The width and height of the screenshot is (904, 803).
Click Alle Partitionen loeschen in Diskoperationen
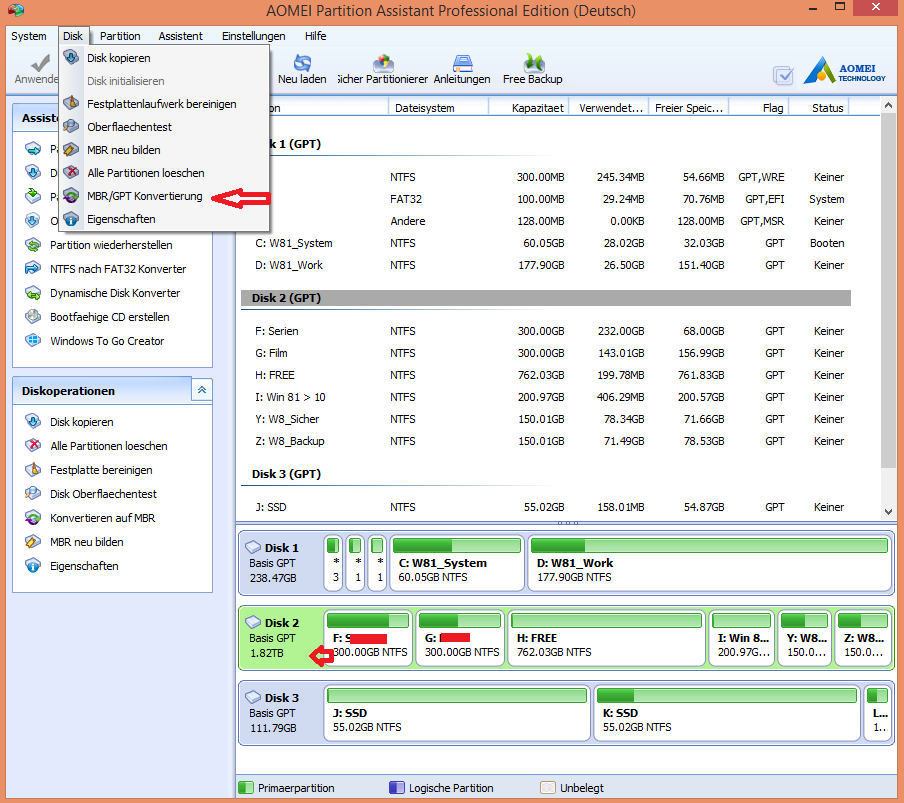108,446
